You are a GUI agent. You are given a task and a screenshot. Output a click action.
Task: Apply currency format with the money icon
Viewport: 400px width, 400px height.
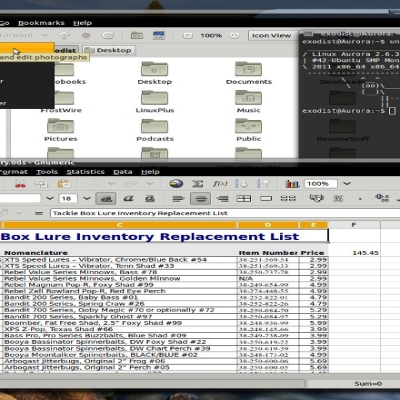coord(316,198)
